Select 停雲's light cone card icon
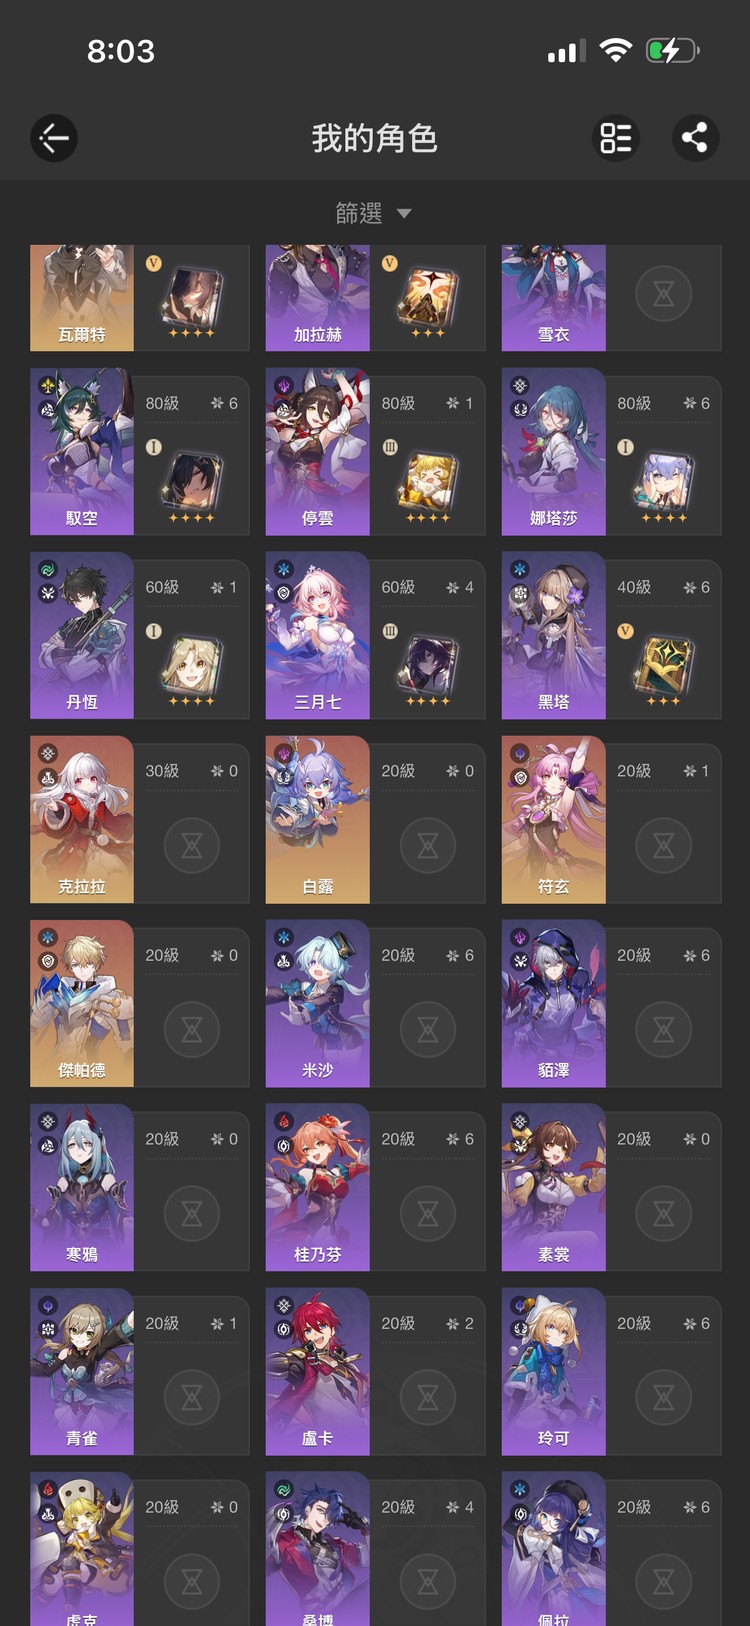 pos(427,481)
